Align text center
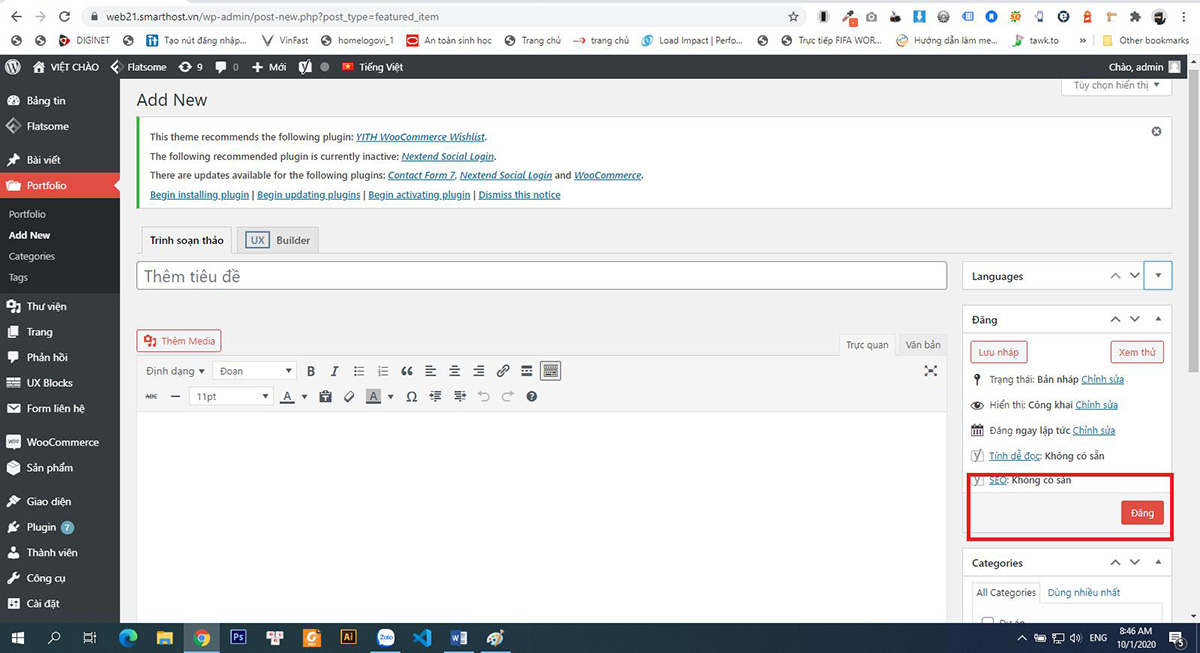 click(455, 371)
